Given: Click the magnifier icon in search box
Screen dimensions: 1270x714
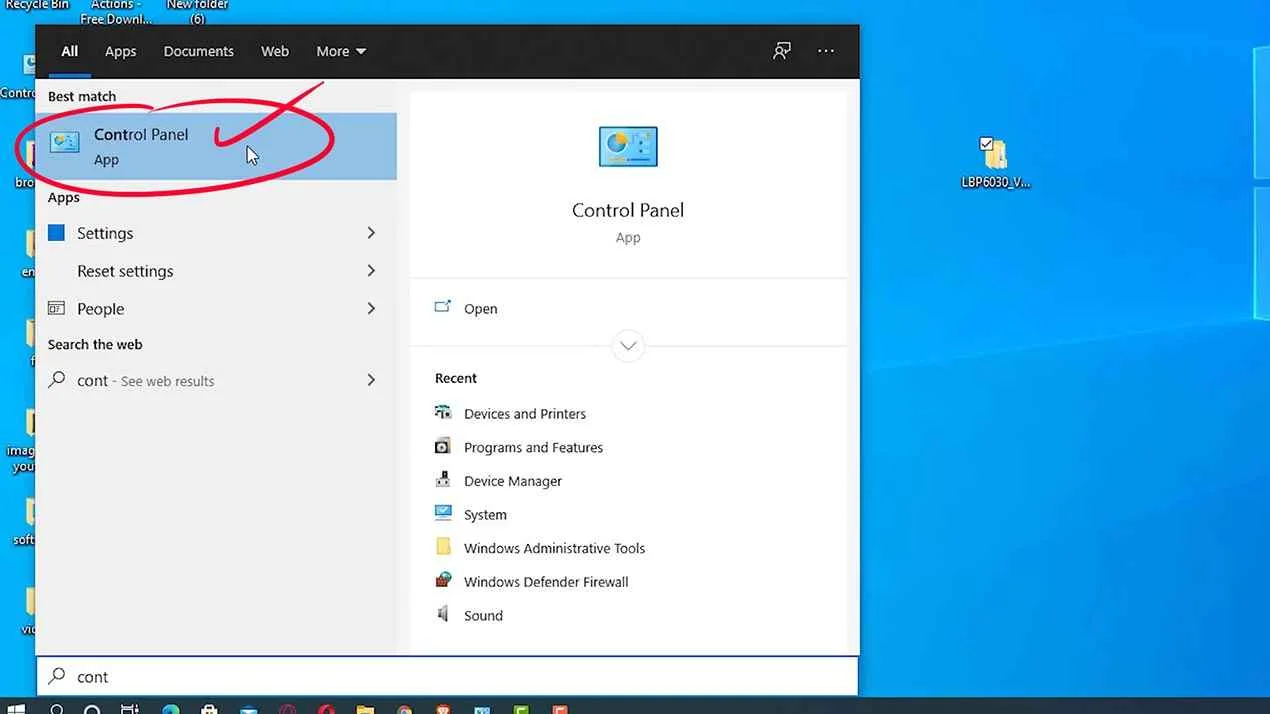Looking at the screenshot, I should click(x=58, y=676).
